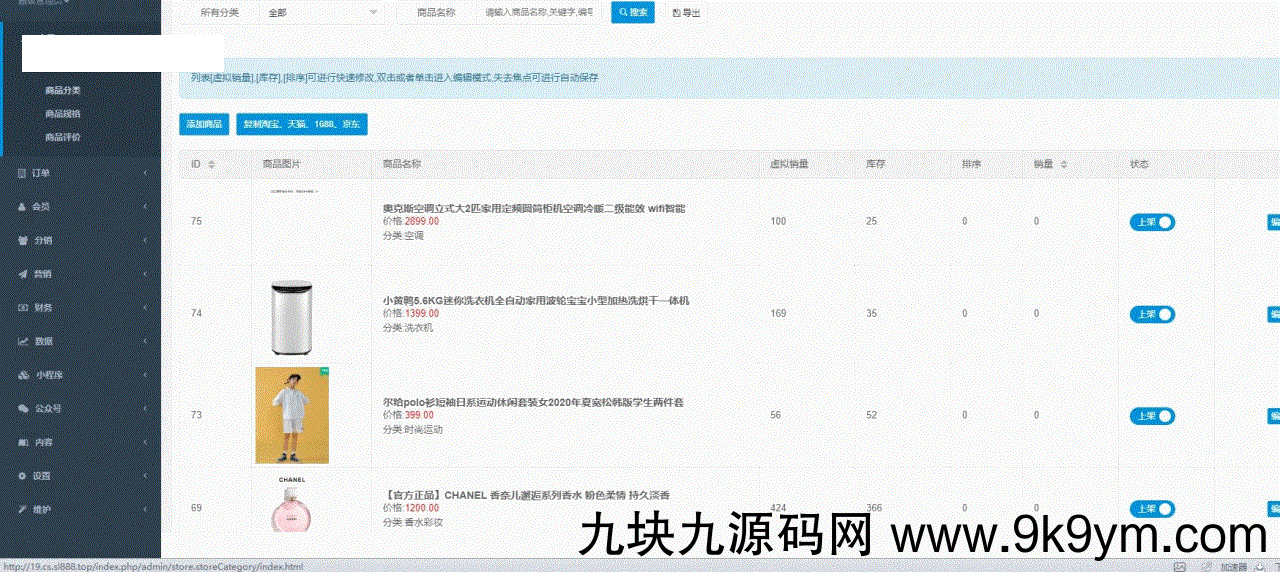
Task: Expand the 分销 sidebar menu chevron
Action: tap(145, 241)
